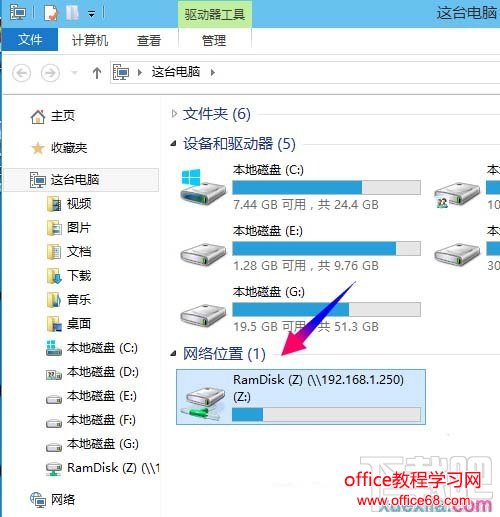Open the 管理 drive tools tab
The height and width of the screenshot is (517, 500).
(214, 40)
